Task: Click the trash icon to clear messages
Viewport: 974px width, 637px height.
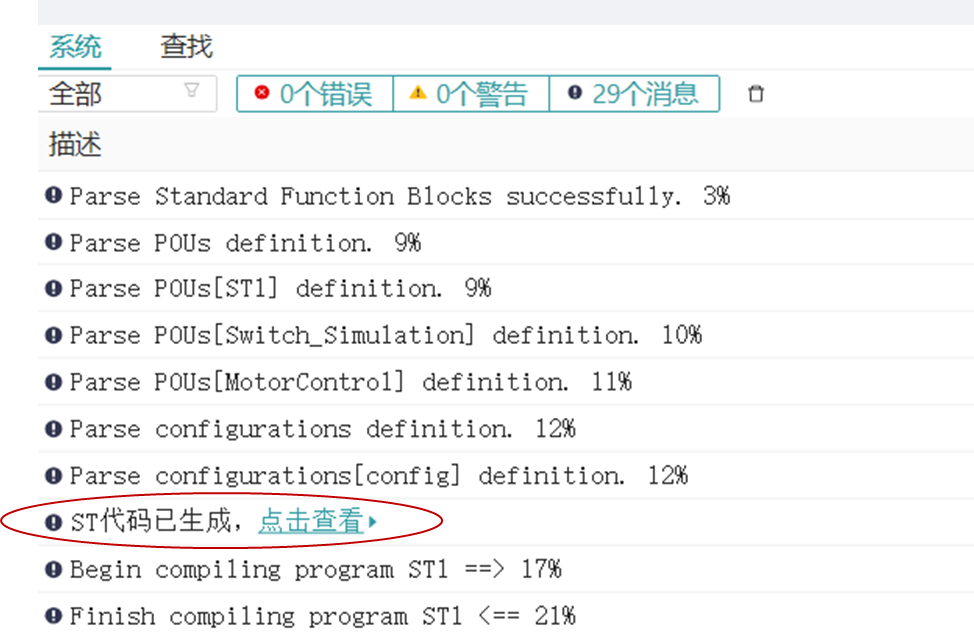Action: click(x=756, y=94)
